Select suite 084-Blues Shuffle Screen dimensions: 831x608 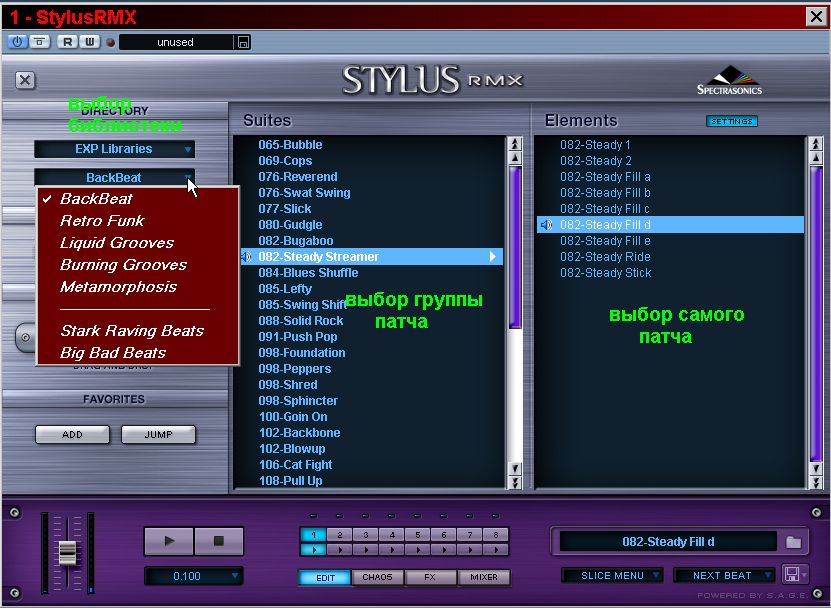pos(308,273)
